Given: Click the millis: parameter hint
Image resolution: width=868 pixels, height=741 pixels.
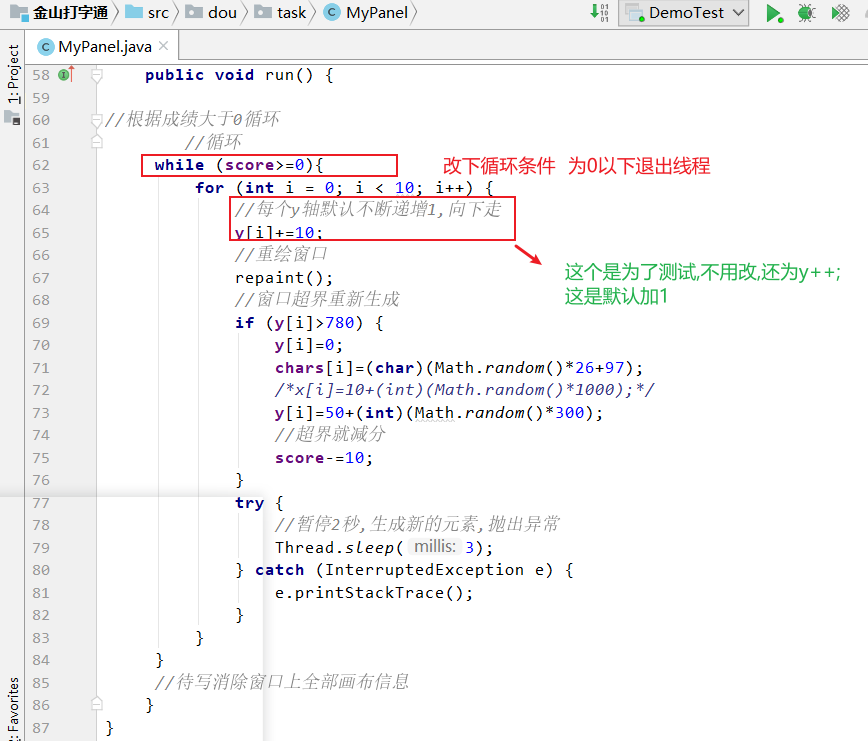Looking at the screenshot, I should pos(435,547).
